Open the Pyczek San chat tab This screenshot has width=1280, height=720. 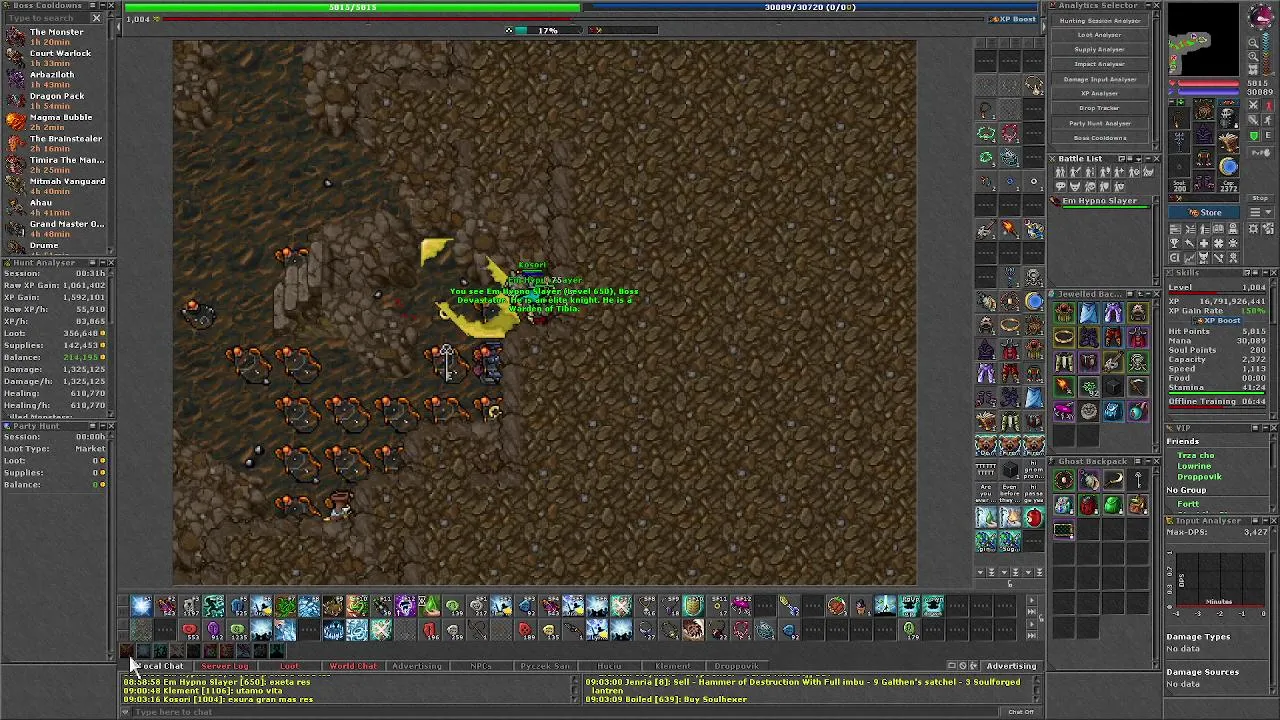tap(545, 666)
